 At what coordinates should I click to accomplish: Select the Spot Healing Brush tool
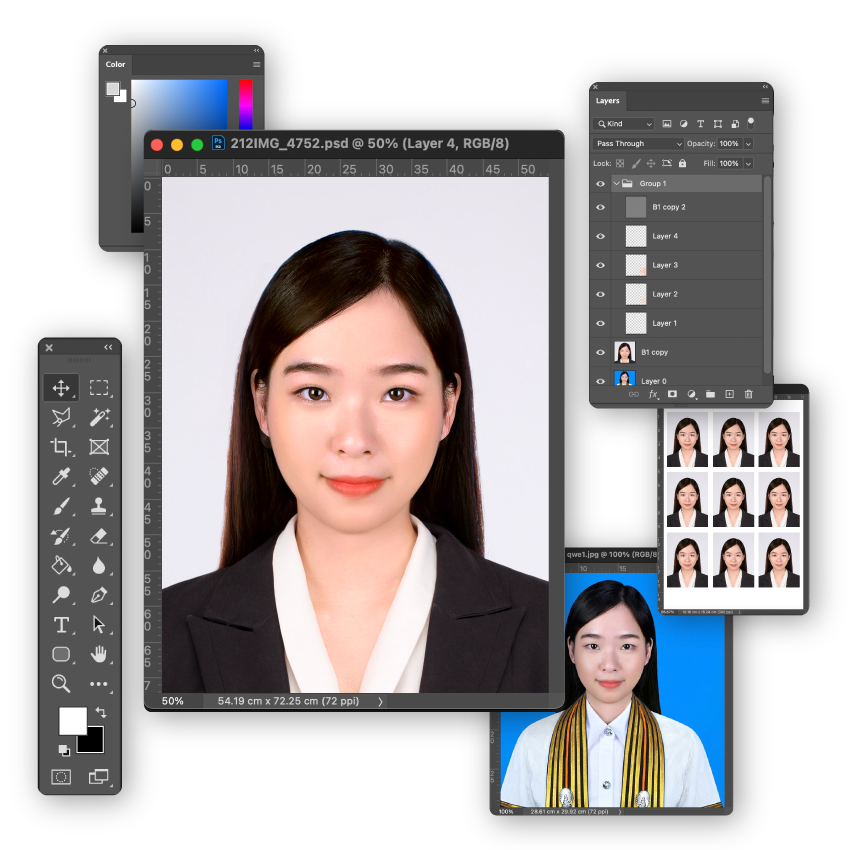click(x=99, y=476)
